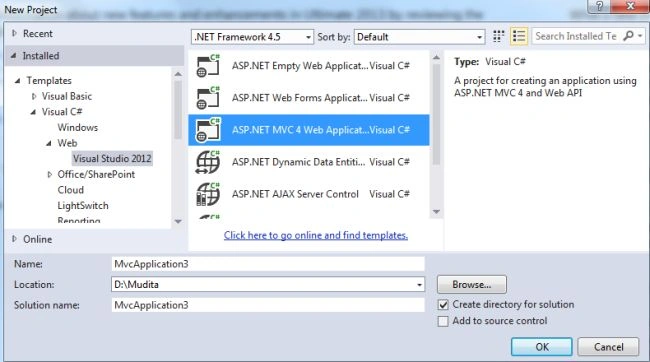
Task: Click the Search Installed Templates box
Action: click(576, 36)
